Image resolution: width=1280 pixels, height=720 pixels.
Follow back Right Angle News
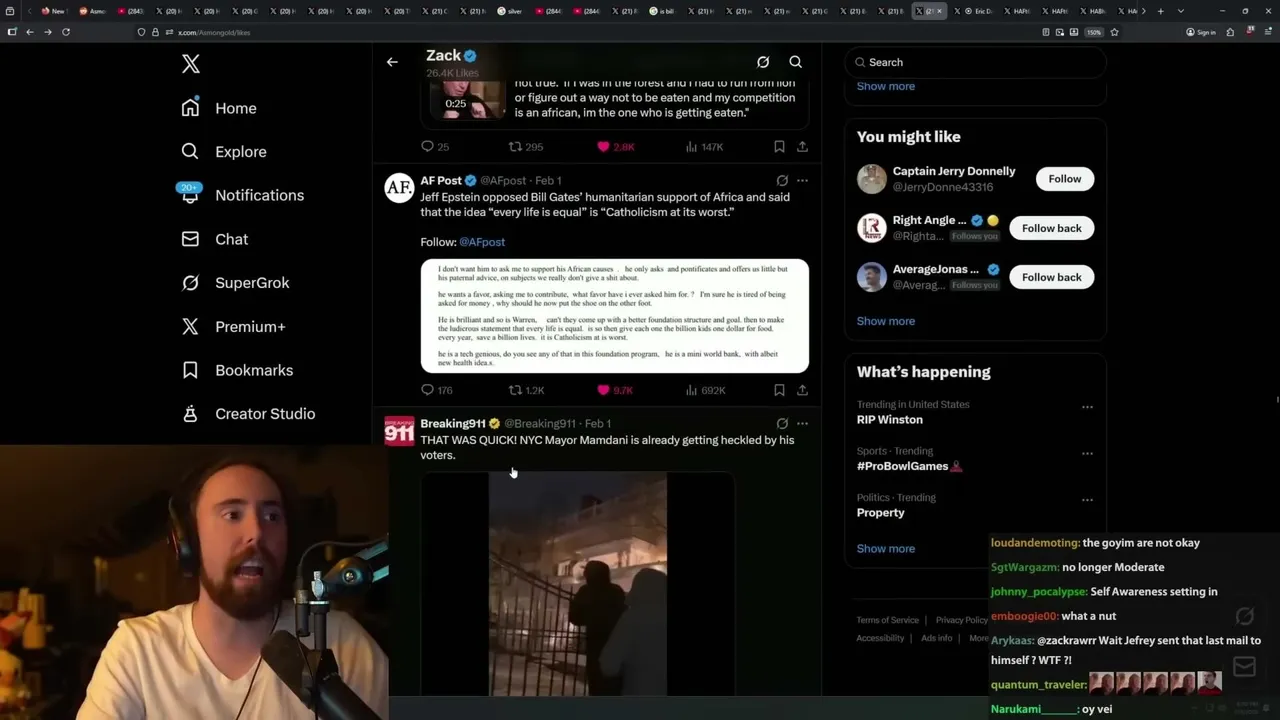tap(1052, 228)
